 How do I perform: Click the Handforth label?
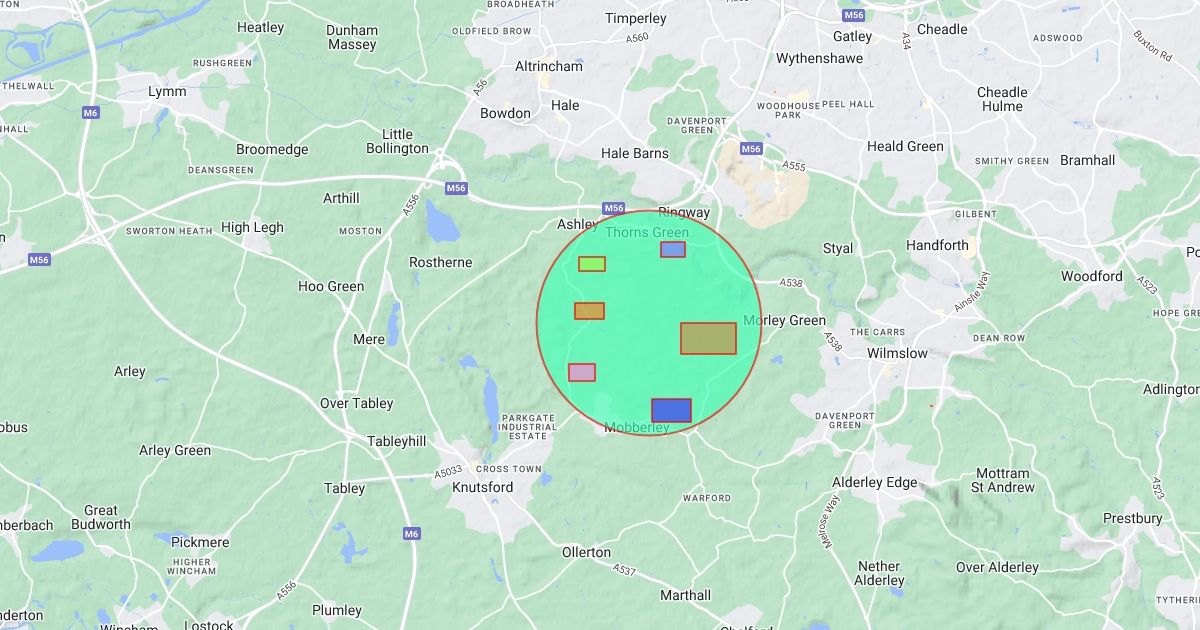pos(937,245)
